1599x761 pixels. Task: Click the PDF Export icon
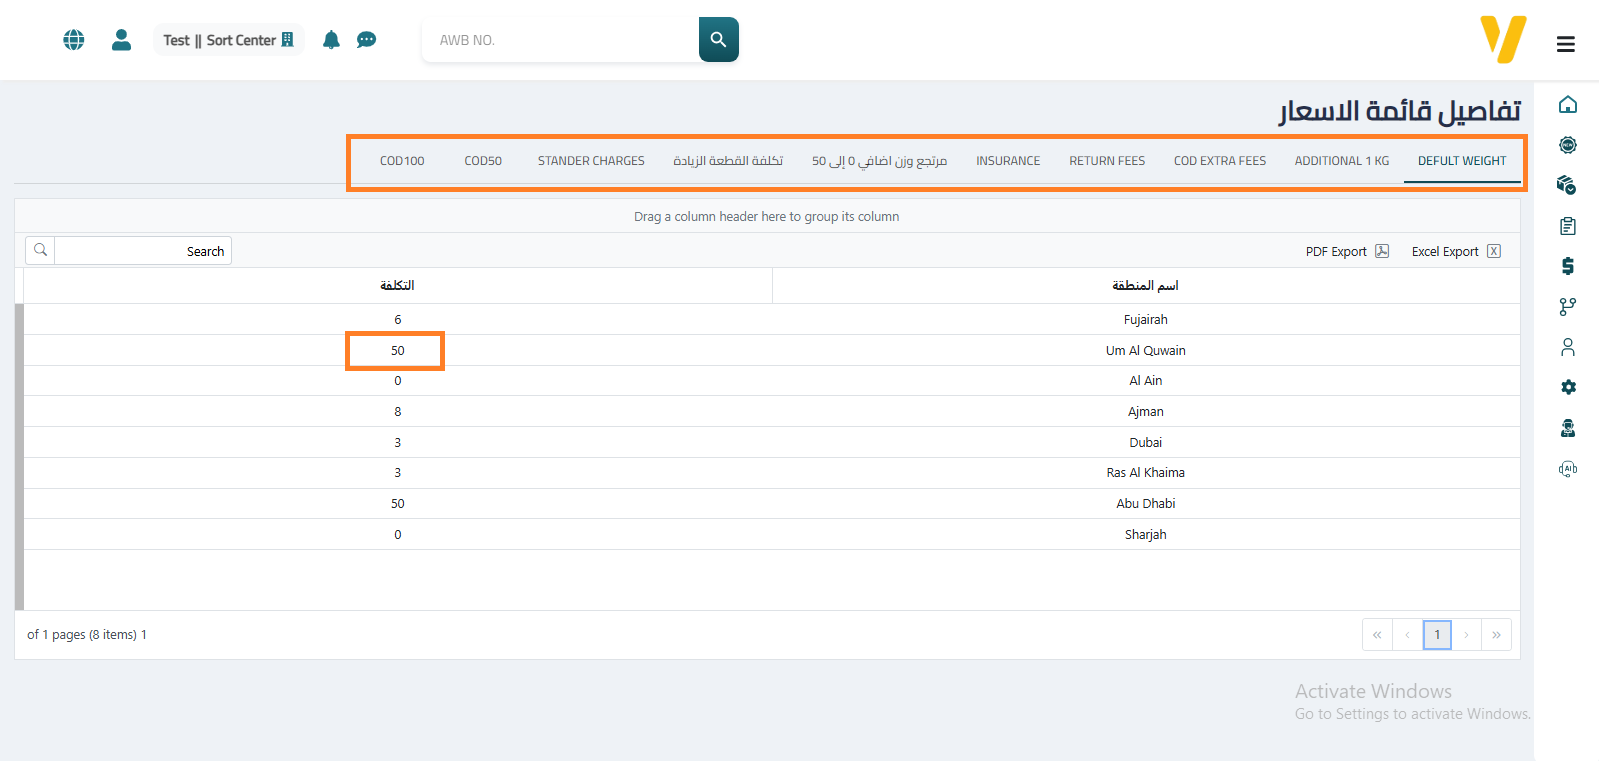[1382, 251]
